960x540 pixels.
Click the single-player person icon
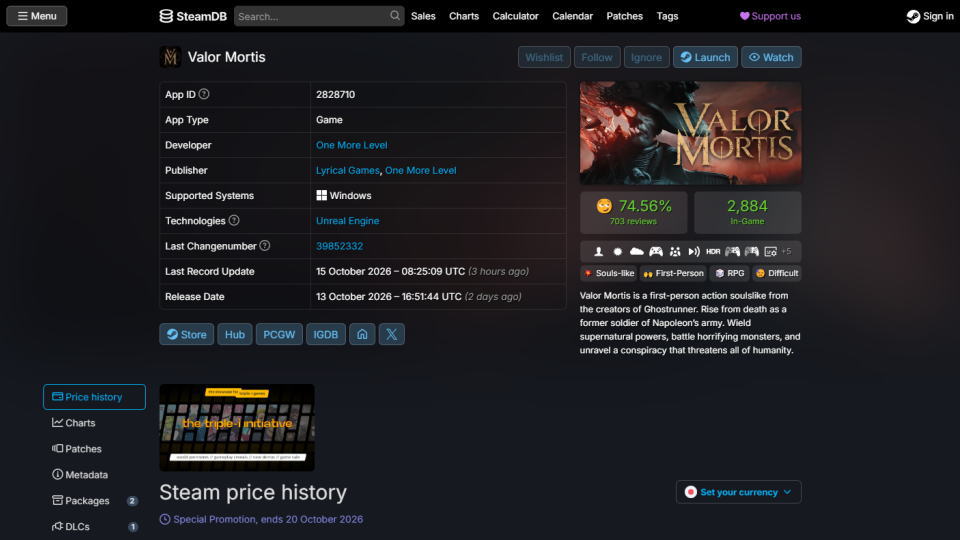point(599,251)
